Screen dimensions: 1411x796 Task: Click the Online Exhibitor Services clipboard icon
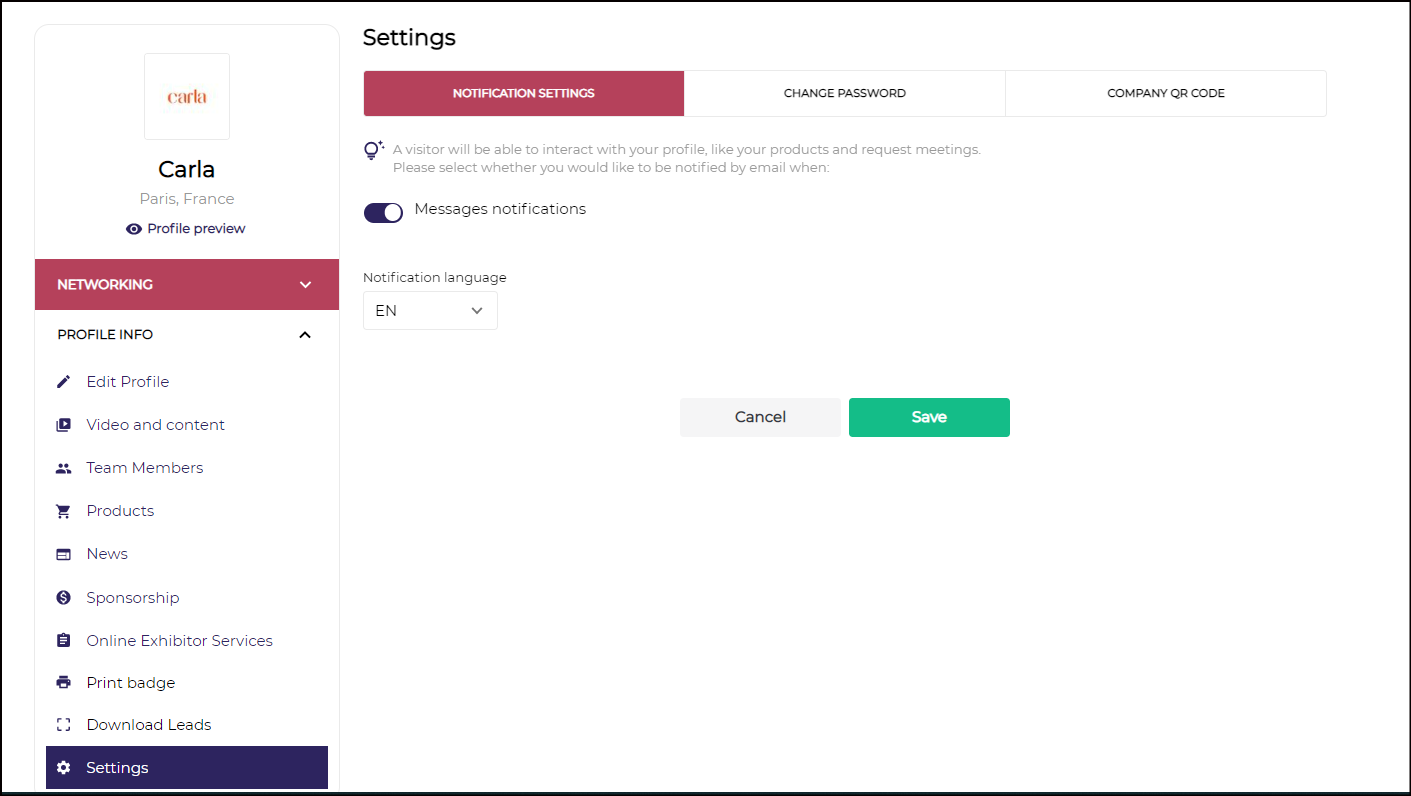pos(64,641)
